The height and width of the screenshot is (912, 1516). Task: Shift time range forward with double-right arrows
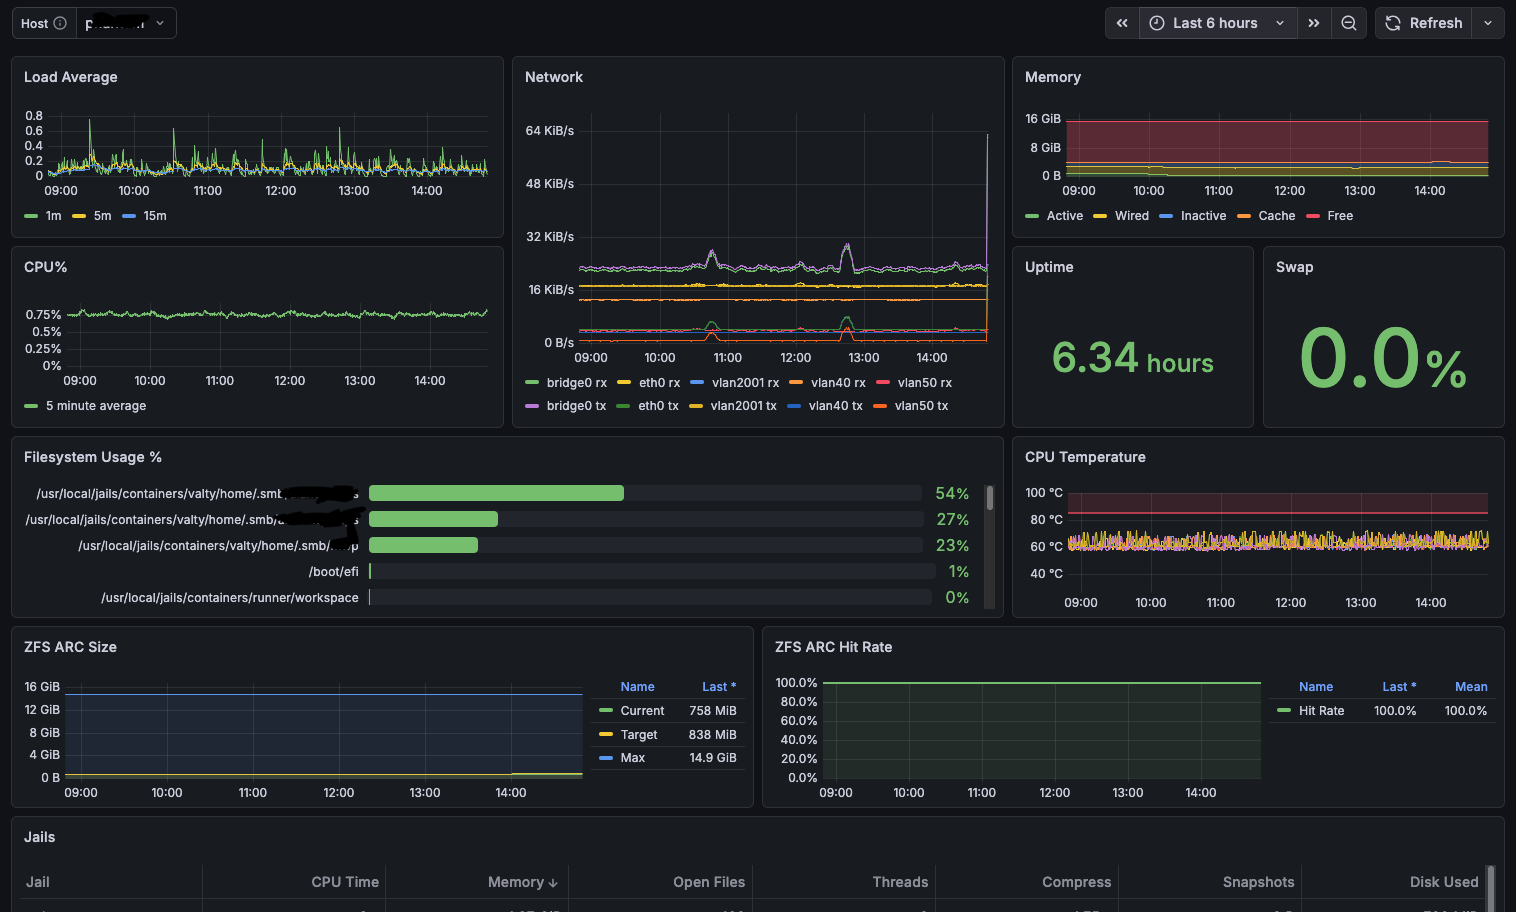click(x=1314, y=23)
